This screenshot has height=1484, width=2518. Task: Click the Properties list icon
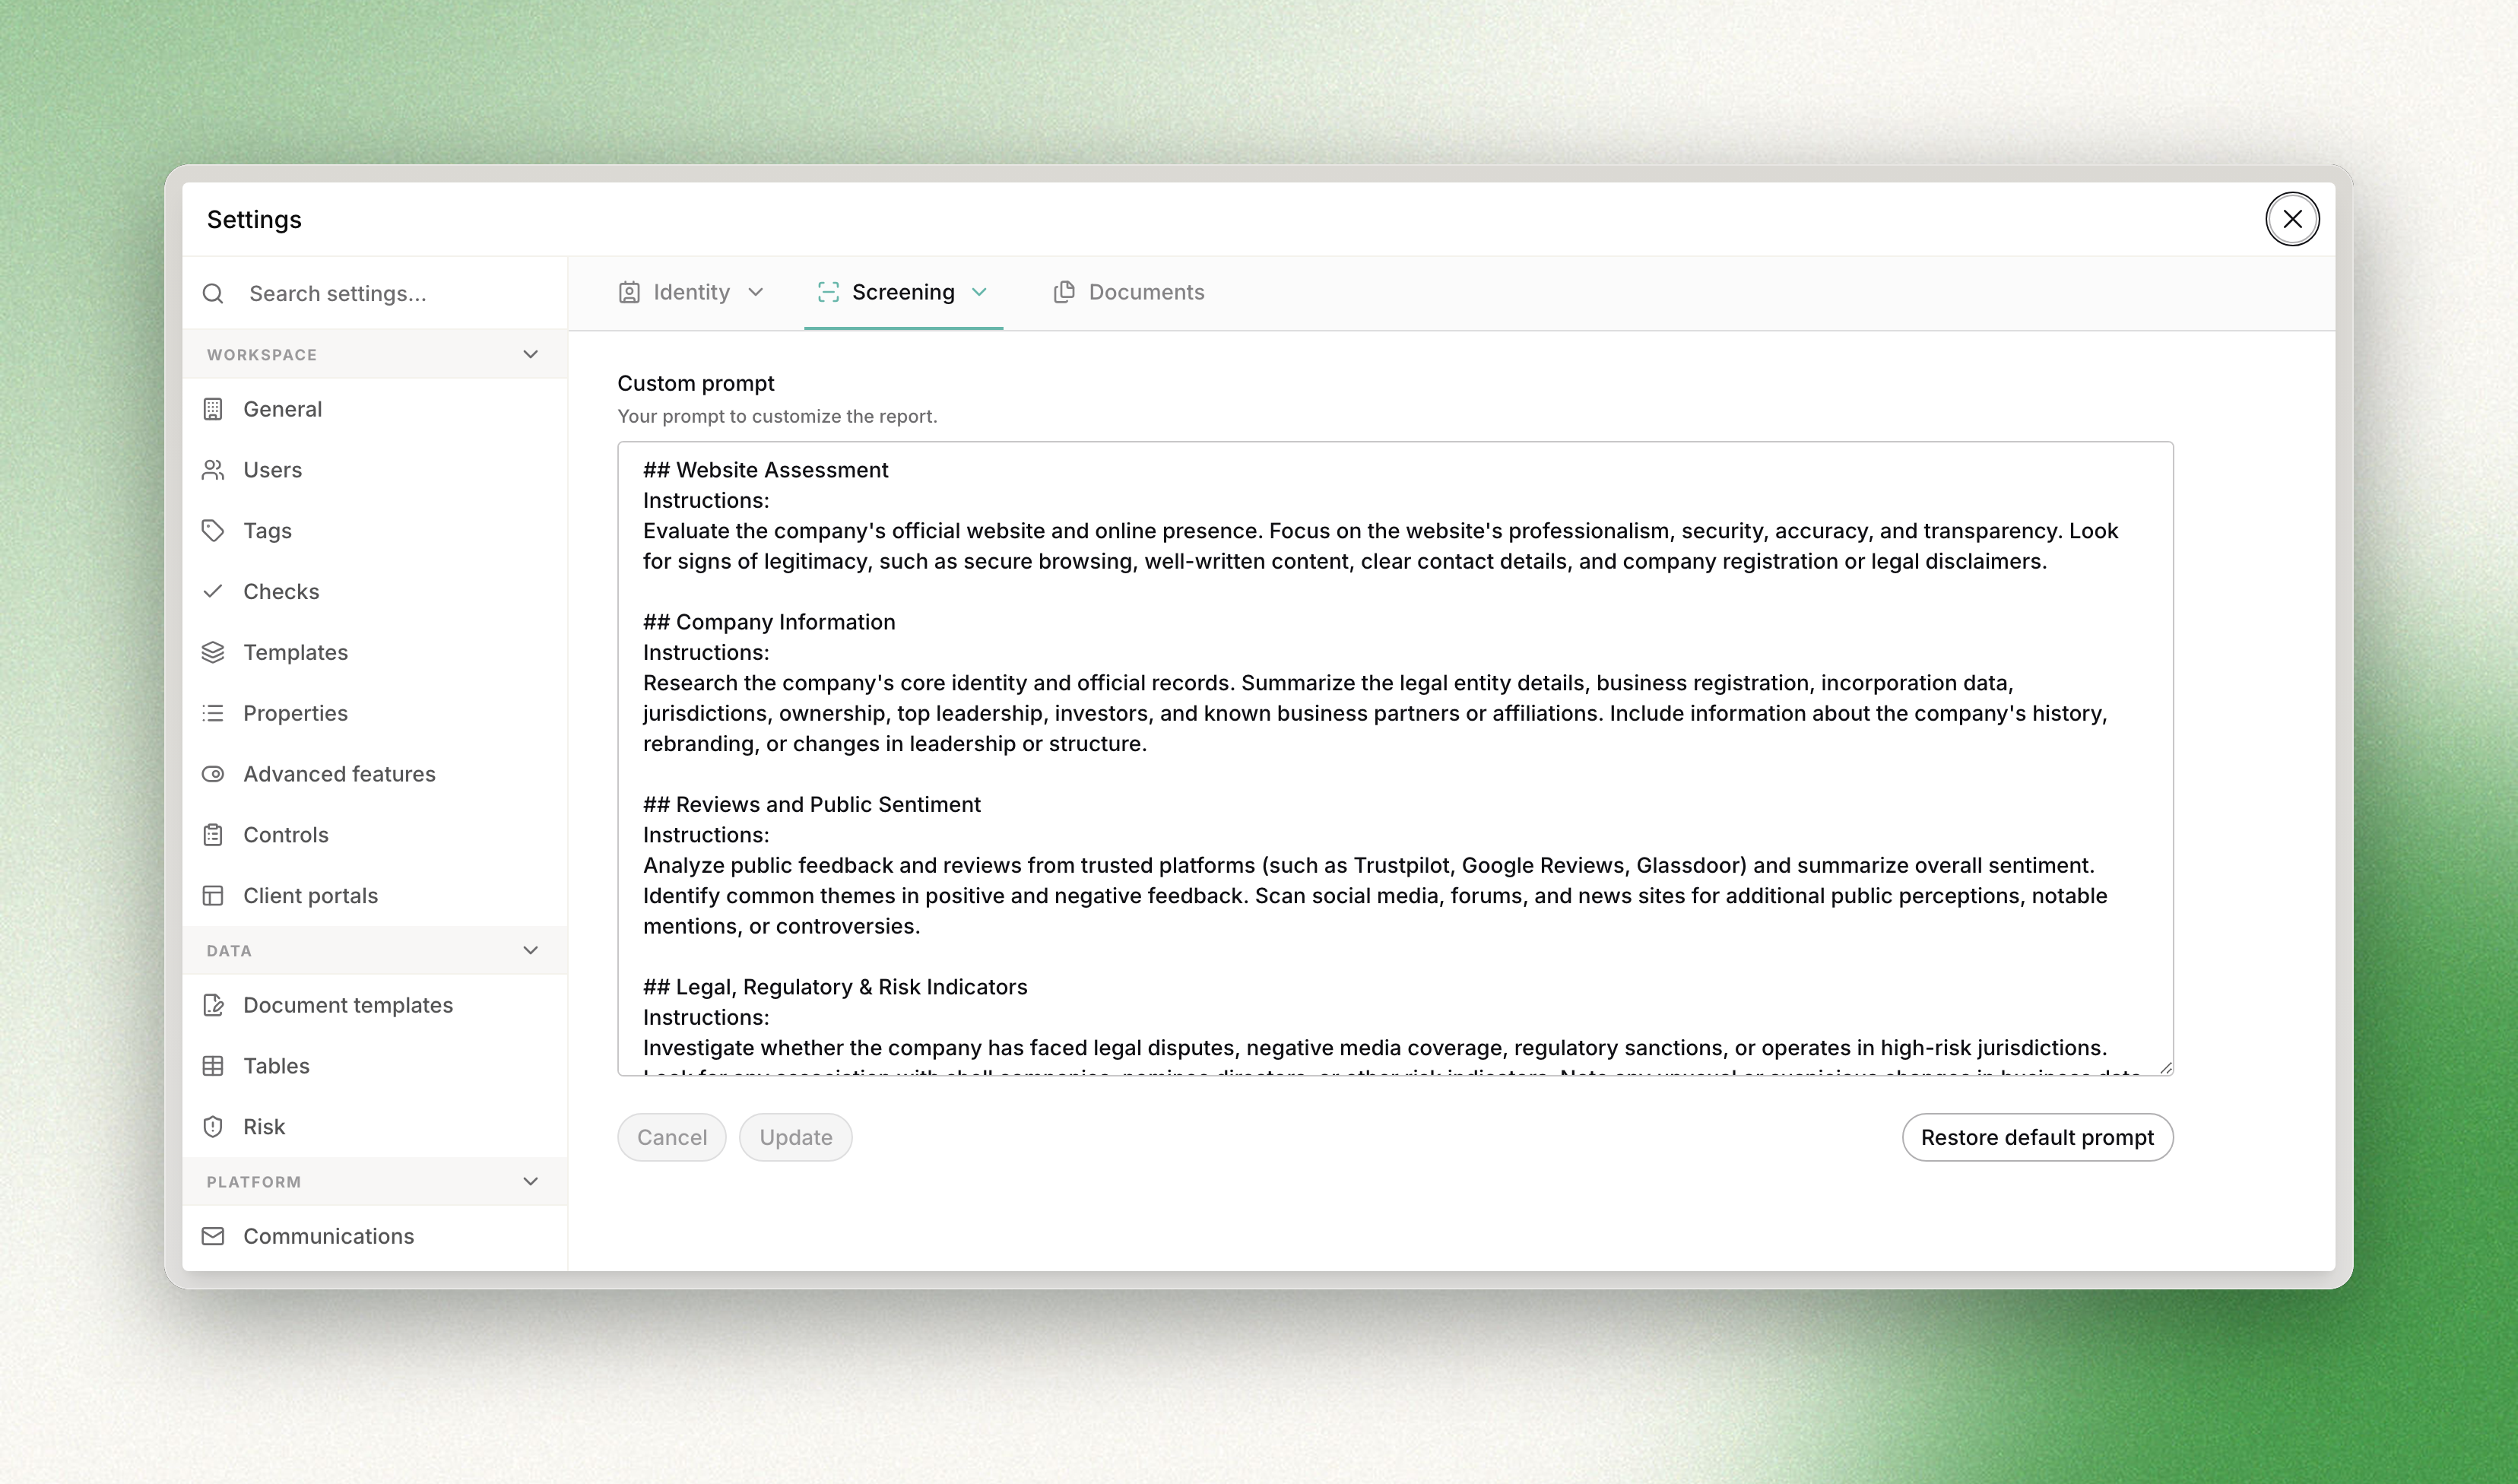pyautogui.click(x=213, y=713)
